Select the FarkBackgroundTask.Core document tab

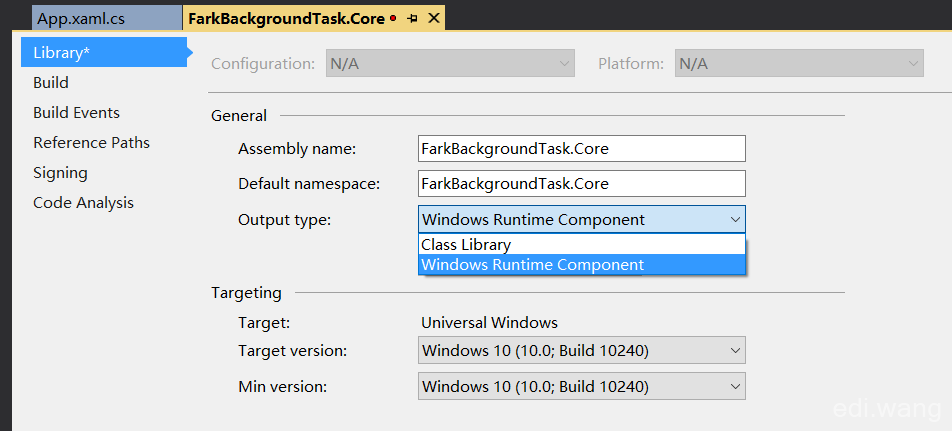(287, 18)
